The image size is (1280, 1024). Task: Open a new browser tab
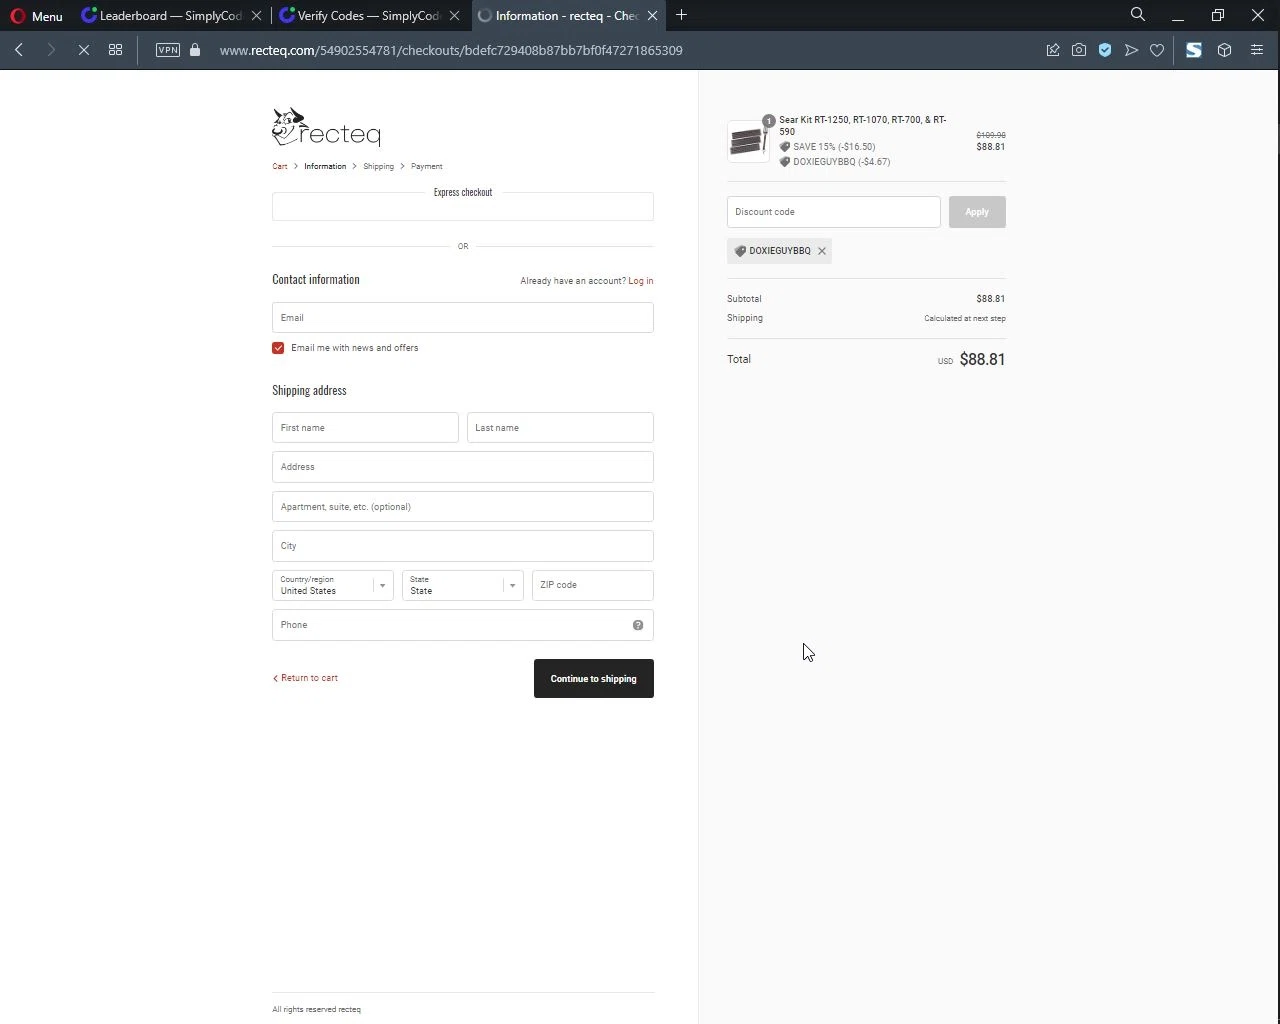(x=682, y=15)
